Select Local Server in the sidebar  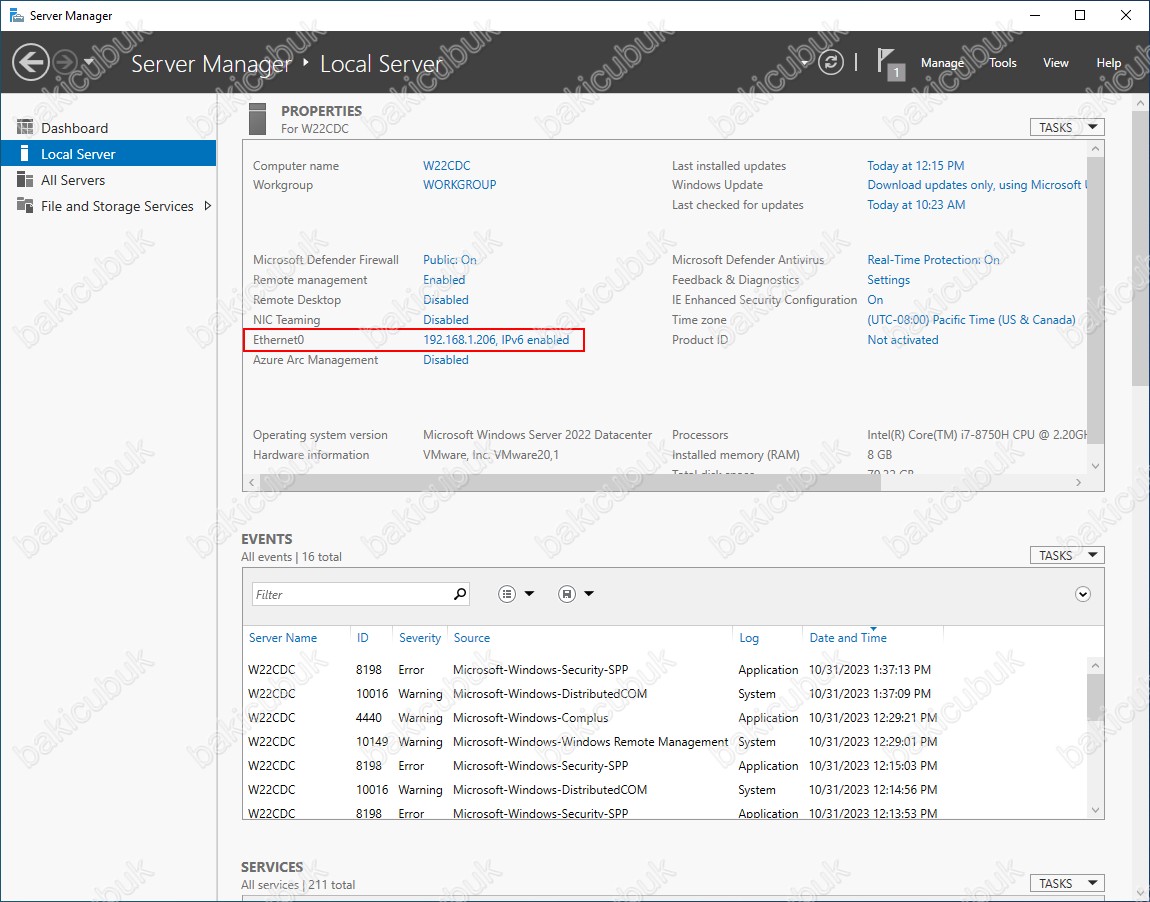click(109, 154)
